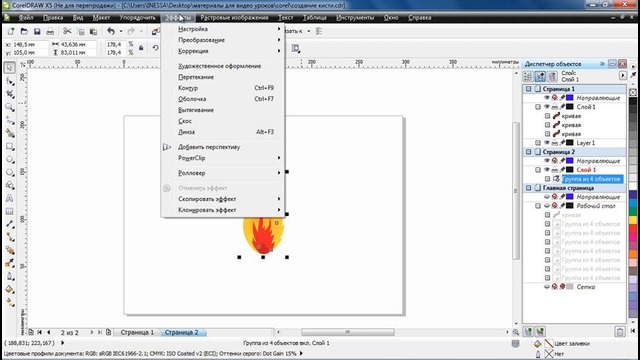Toggle eye icon of Рабочий стол layer
Screen dimensions: 640x360
(x=547, y=206)
